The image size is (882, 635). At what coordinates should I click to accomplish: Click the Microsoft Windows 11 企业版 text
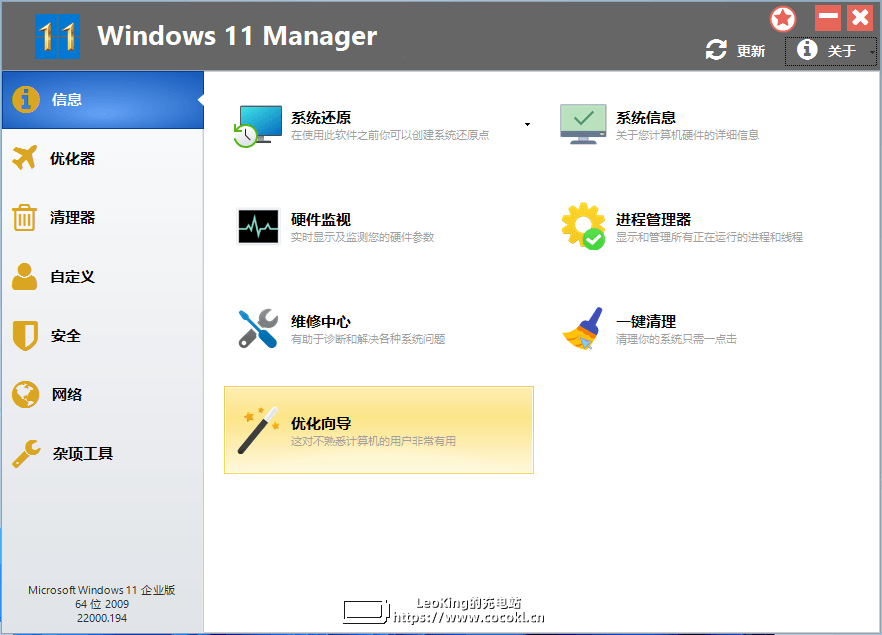coord(102,590)
